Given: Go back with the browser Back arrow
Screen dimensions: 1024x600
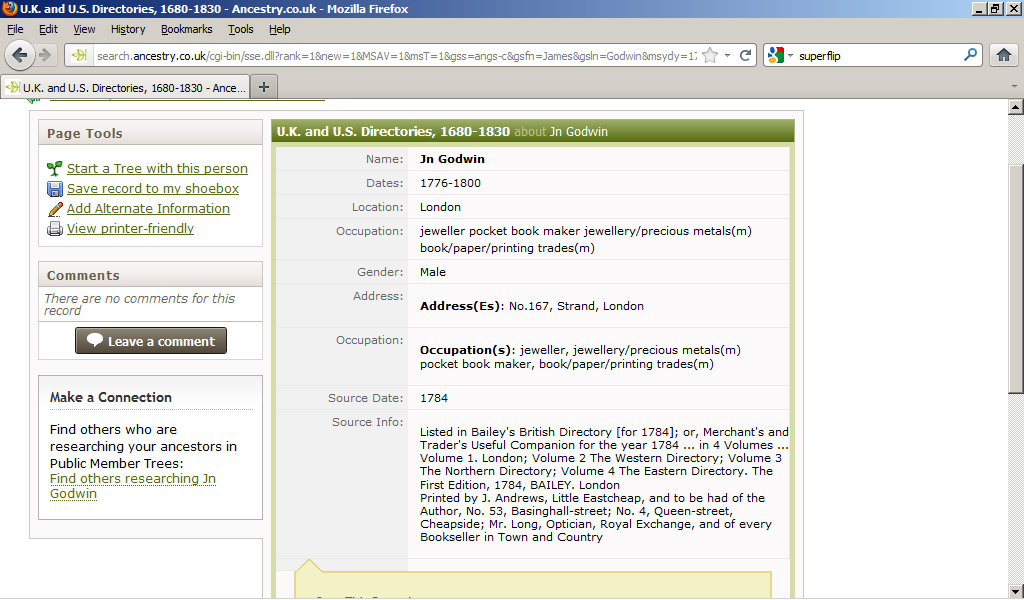Looking at the screenshot, I should tap(20, 55).
